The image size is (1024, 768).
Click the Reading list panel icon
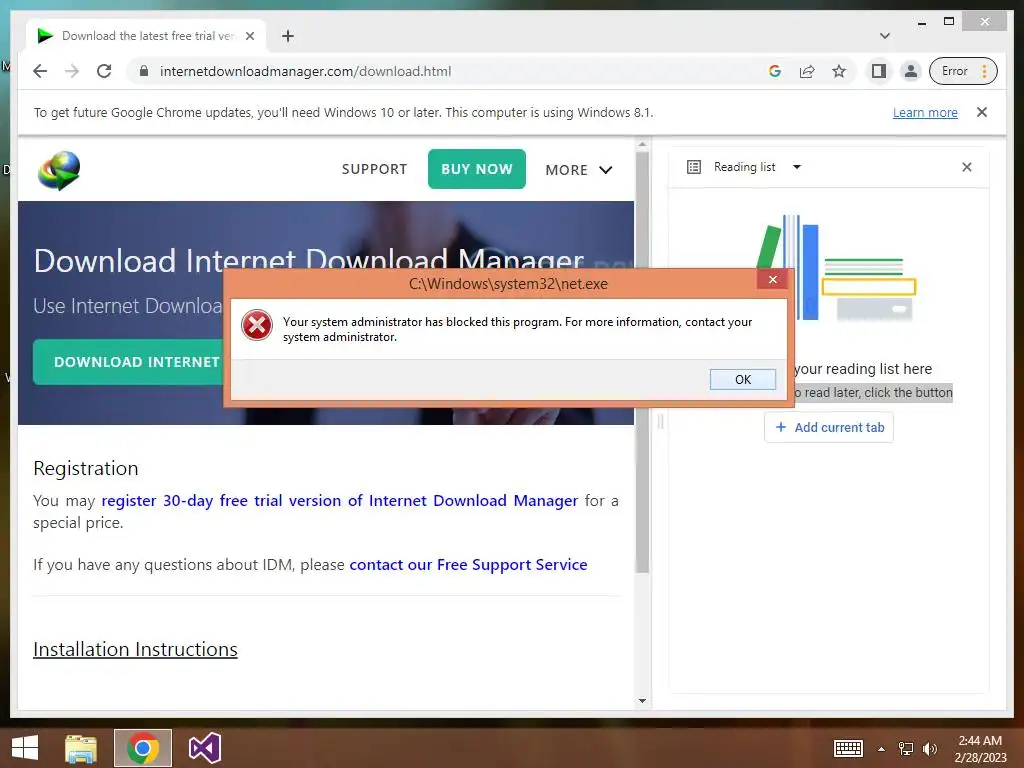tap(694, 167)
